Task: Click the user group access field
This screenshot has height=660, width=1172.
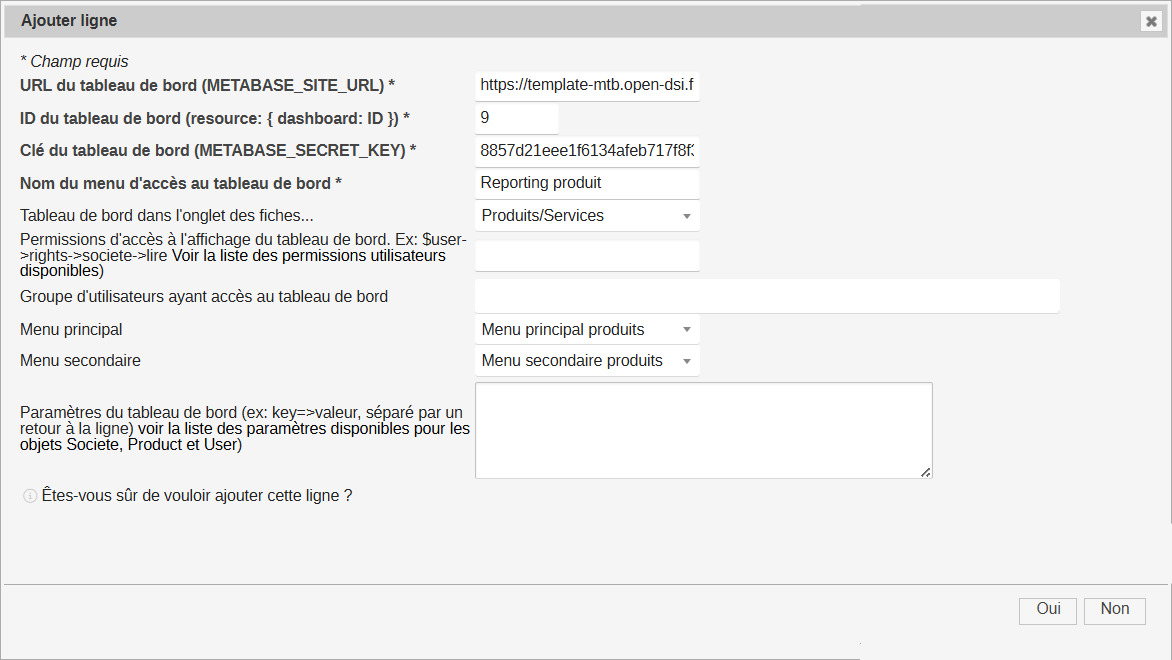Action: click(766, 296)
